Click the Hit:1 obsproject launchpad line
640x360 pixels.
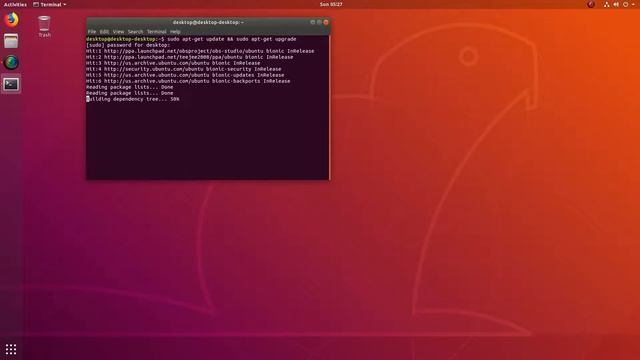tap(200, 51)
